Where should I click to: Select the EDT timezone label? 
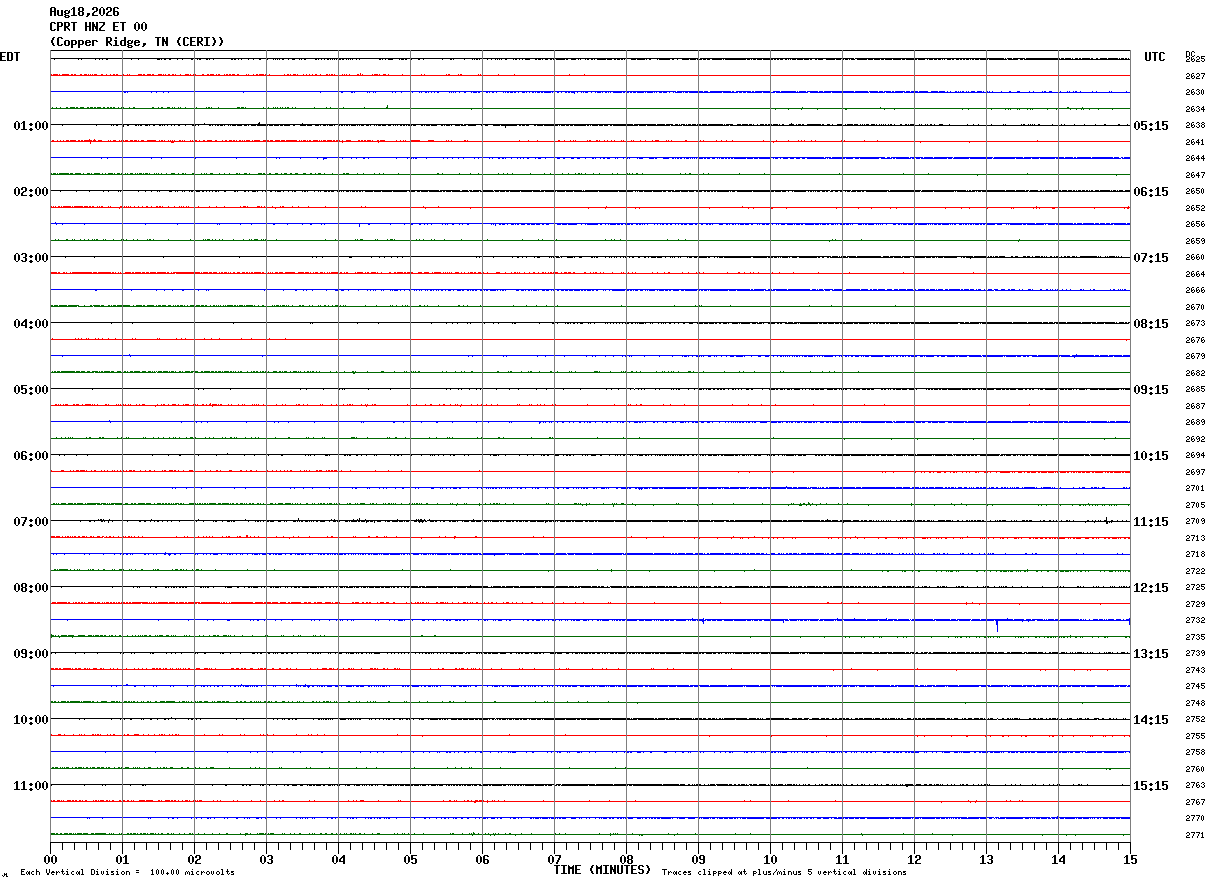pyautogui.click(x=10, y=57)
